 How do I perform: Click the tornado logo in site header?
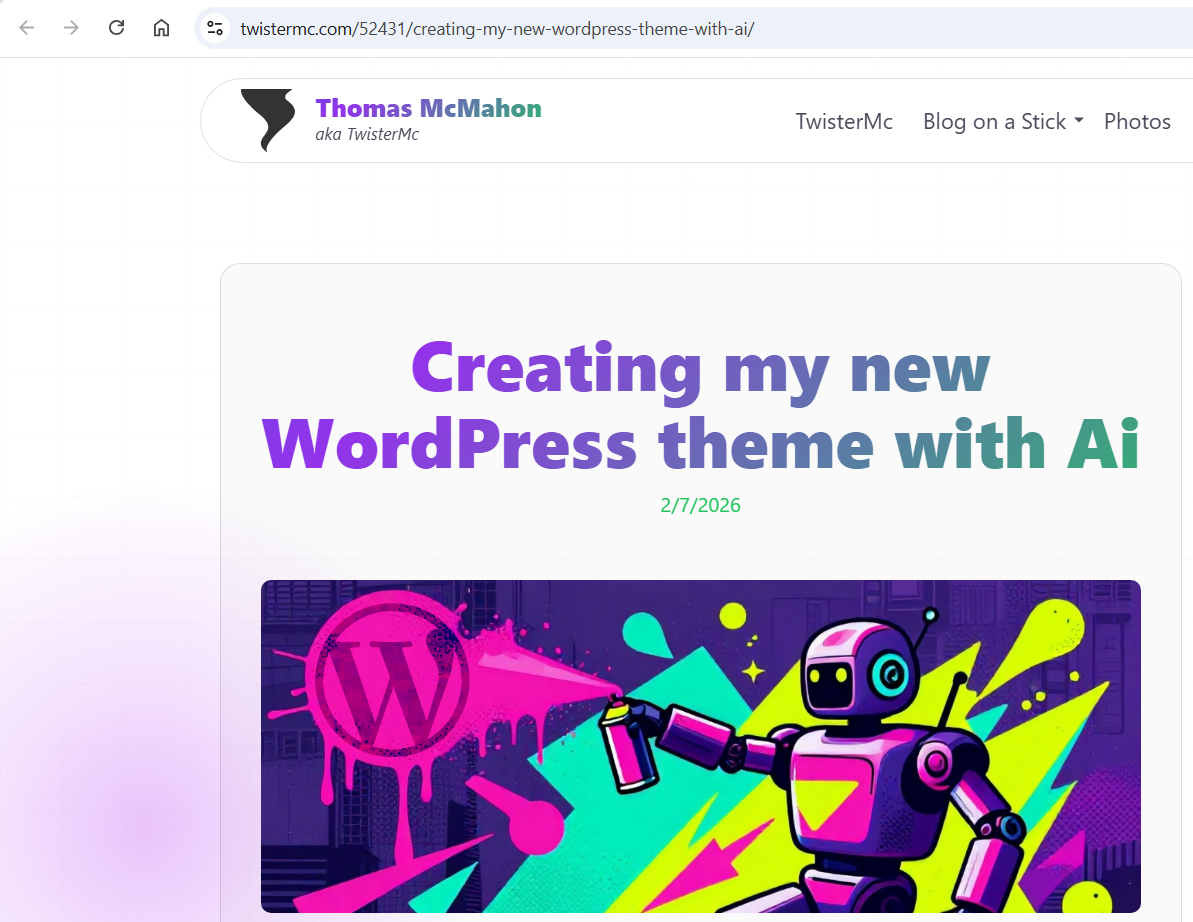268,120
